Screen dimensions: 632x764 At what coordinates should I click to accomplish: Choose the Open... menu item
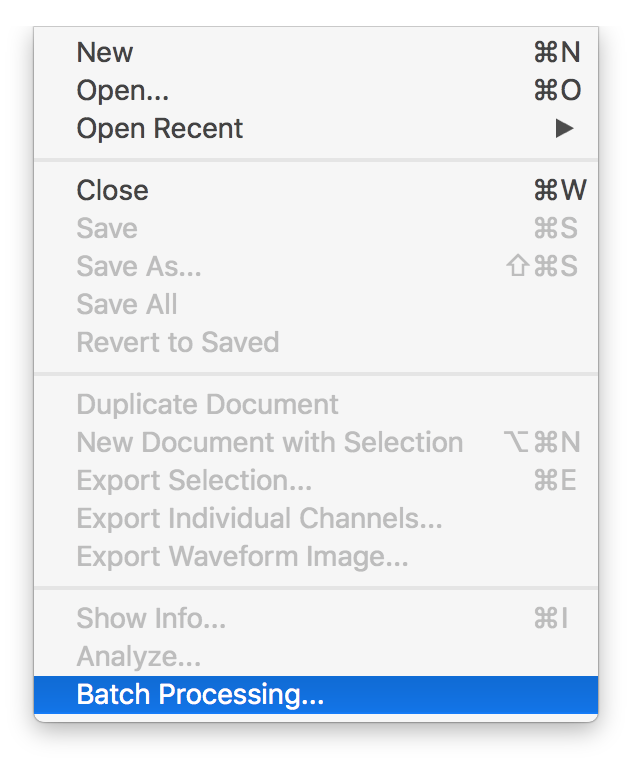coord(122,91)
